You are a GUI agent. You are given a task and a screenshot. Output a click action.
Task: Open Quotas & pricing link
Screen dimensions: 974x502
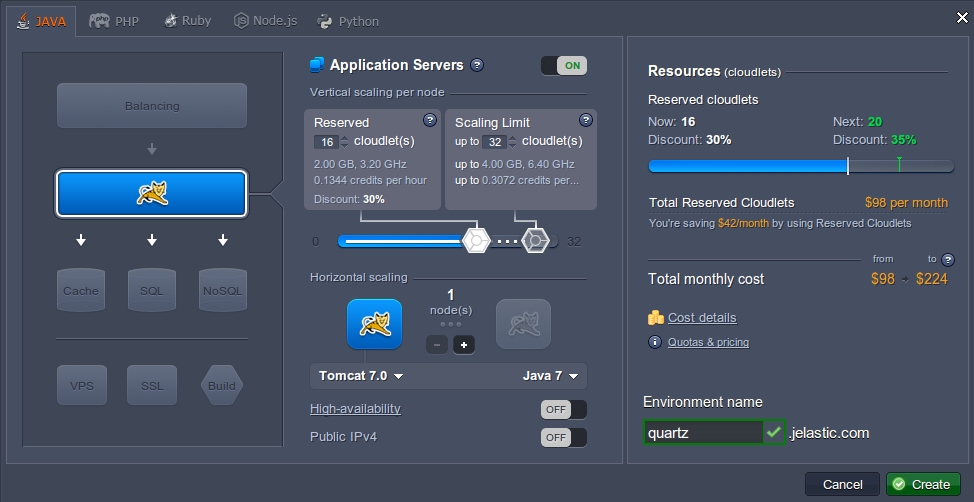coord(708,342)
